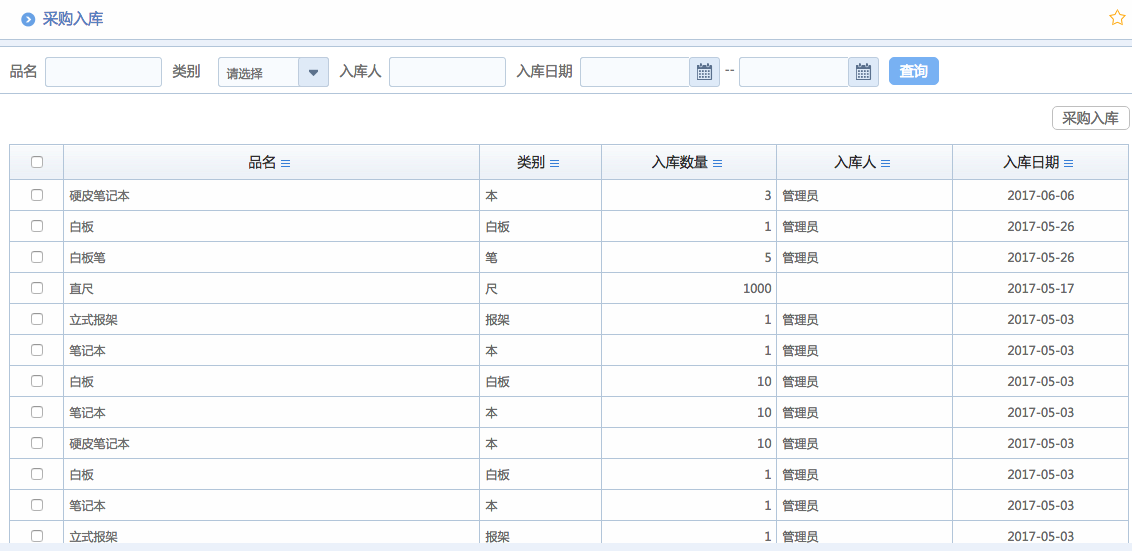Toggle the select-all checkbox in the table header
The image size is (1132, 551).
pos(37,162)
